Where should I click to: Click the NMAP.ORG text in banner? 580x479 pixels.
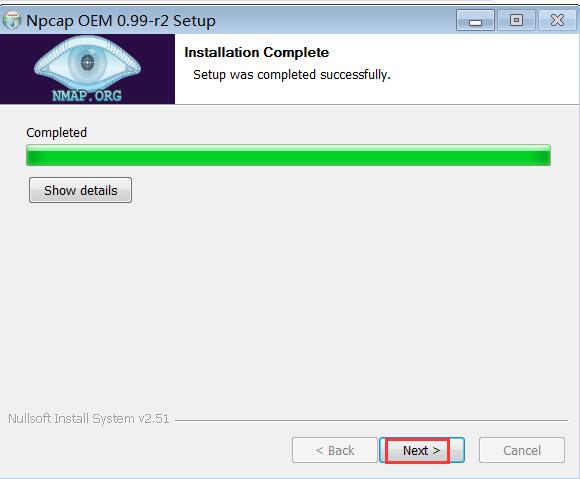point(87,96)
